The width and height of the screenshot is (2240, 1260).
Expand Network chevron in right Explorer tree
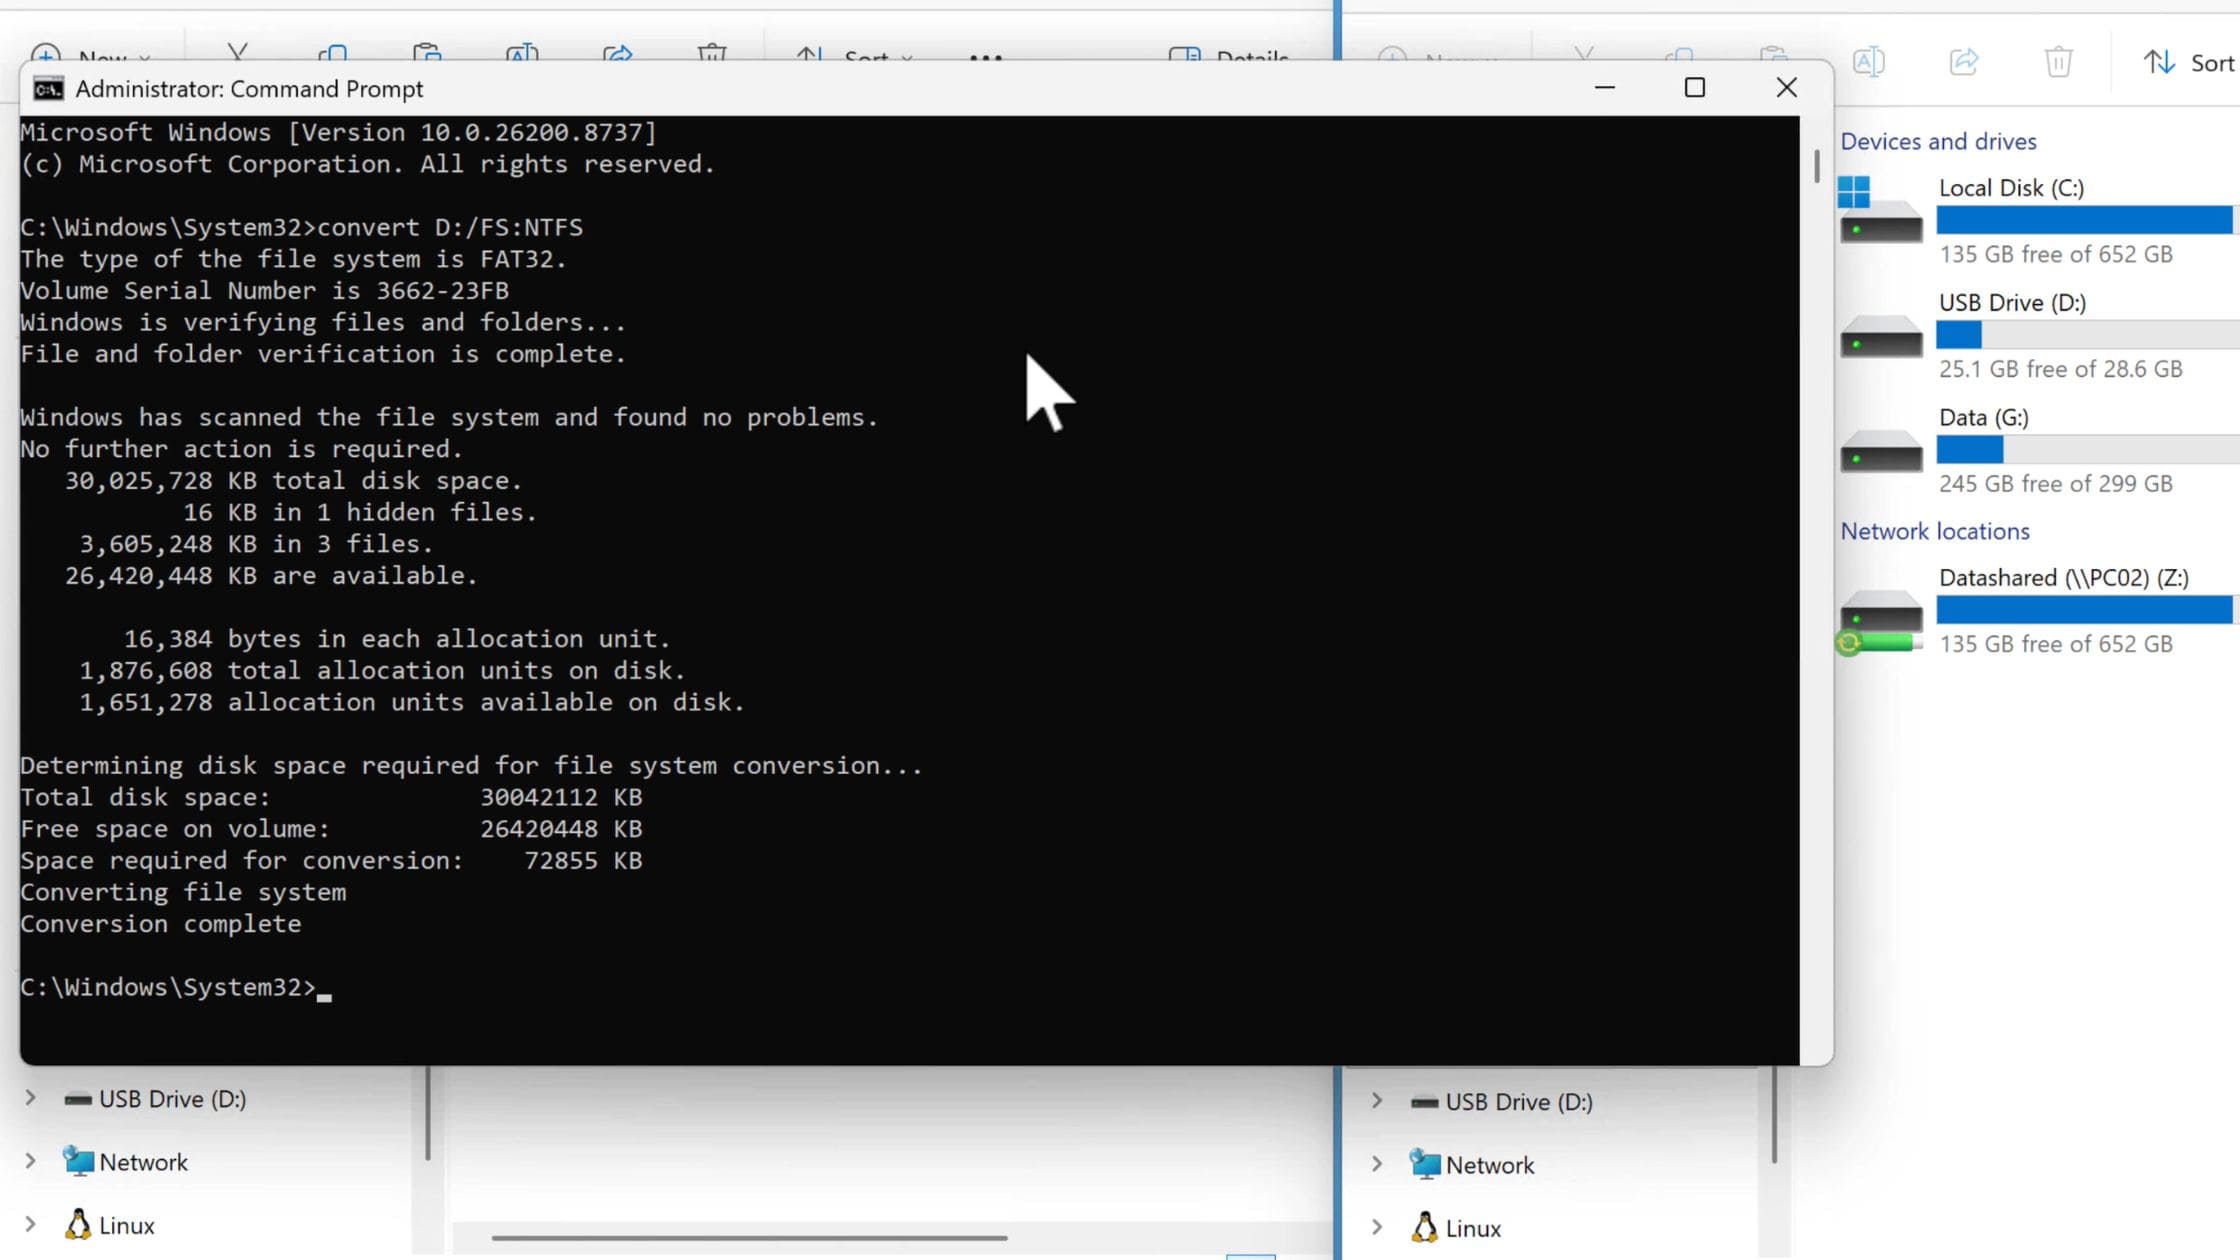coord(1377,1164)
